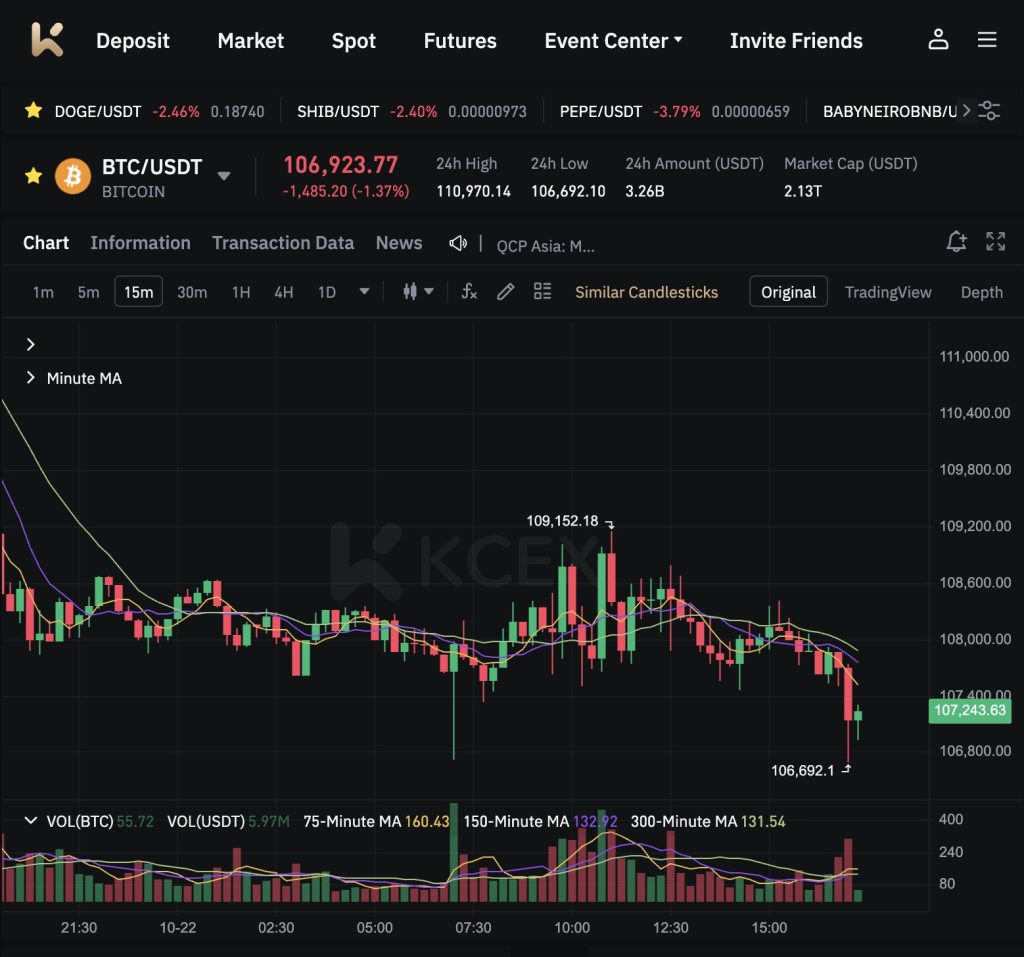This screenshot has height=957, width=1024.
Task: Switch chart engine to TradingView
Action: click(x=888, y=292)
